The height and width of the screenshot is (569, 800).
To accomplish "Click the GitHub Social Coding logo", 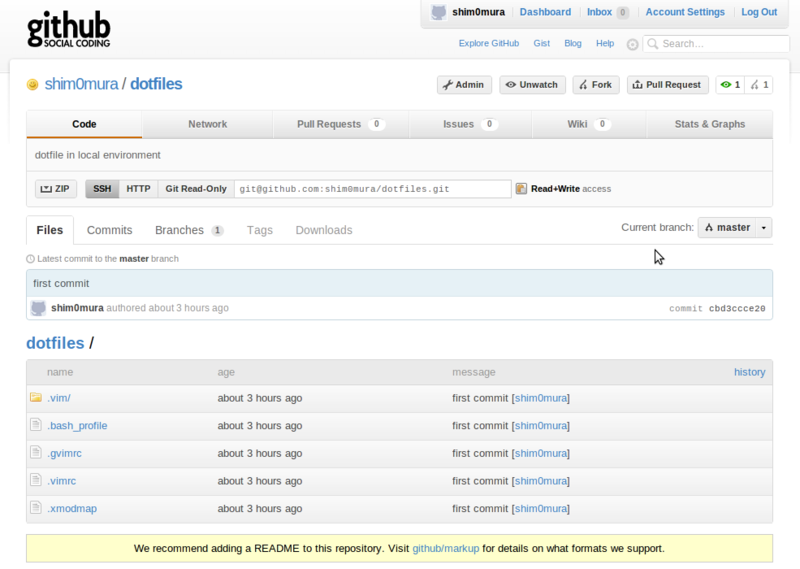I will [68, 30].
